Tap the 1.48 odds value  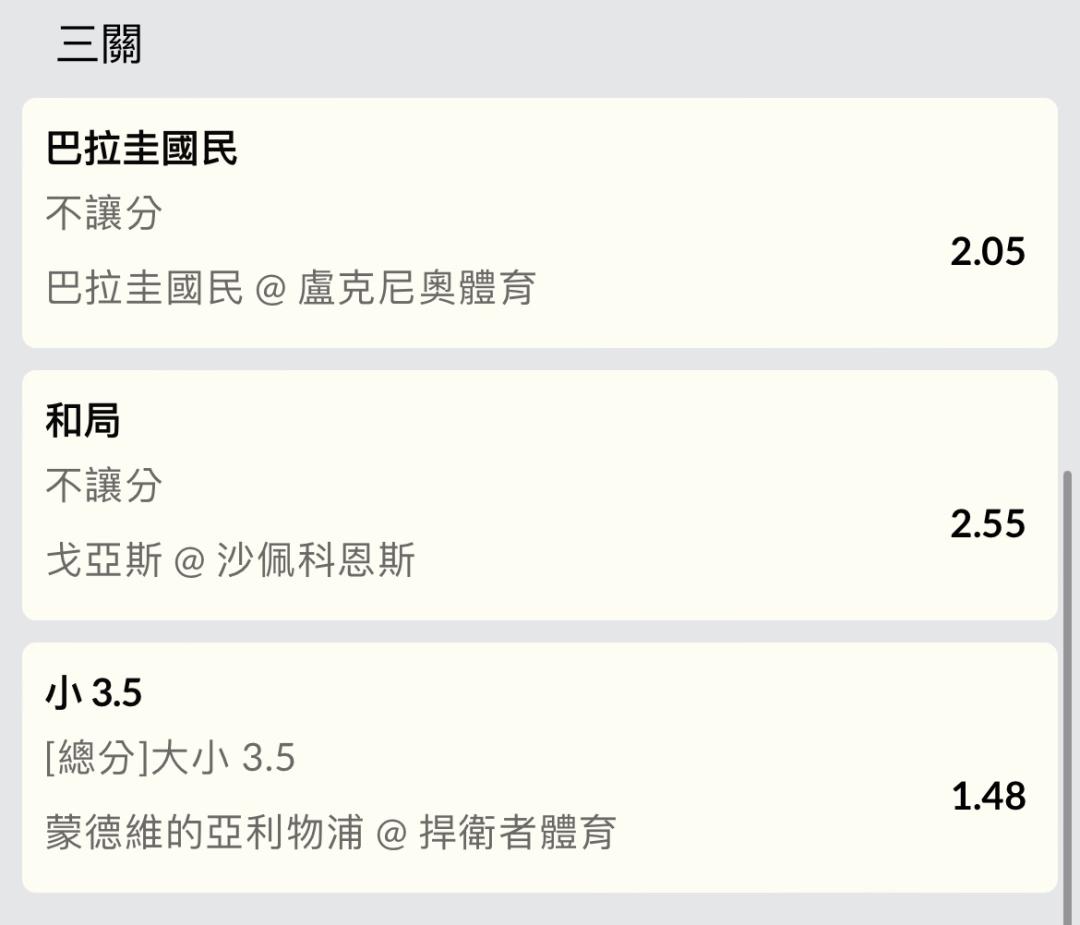click(x=988, y=796)
